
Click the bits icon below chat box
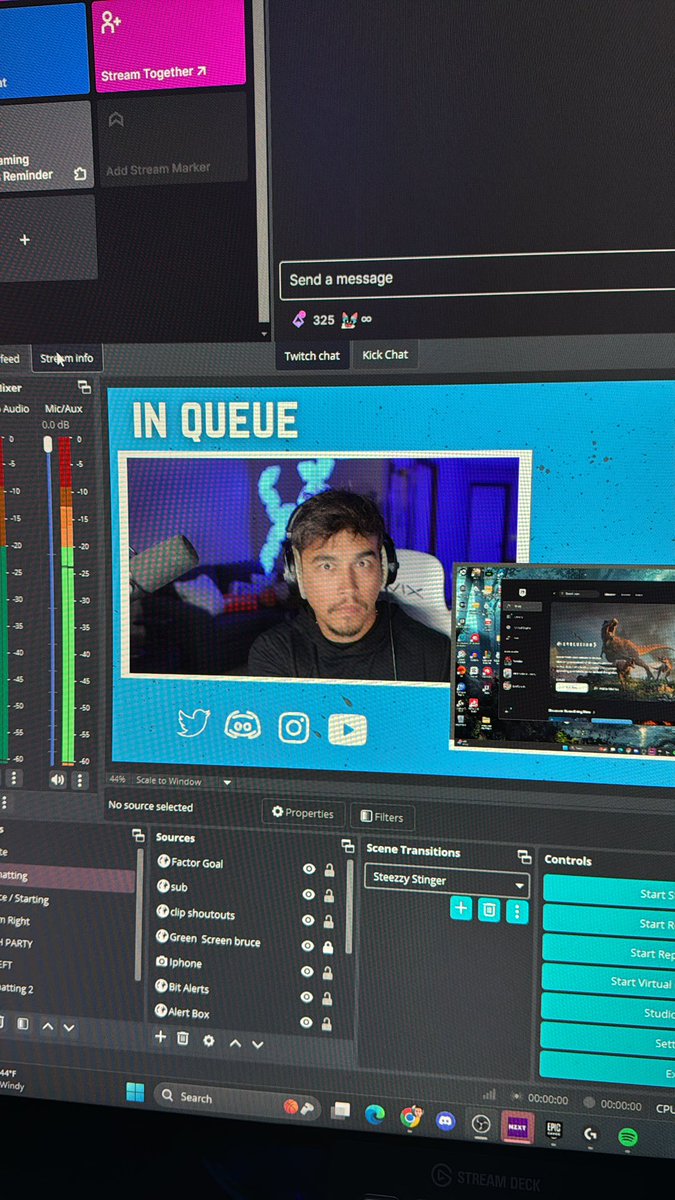(299, 319)
